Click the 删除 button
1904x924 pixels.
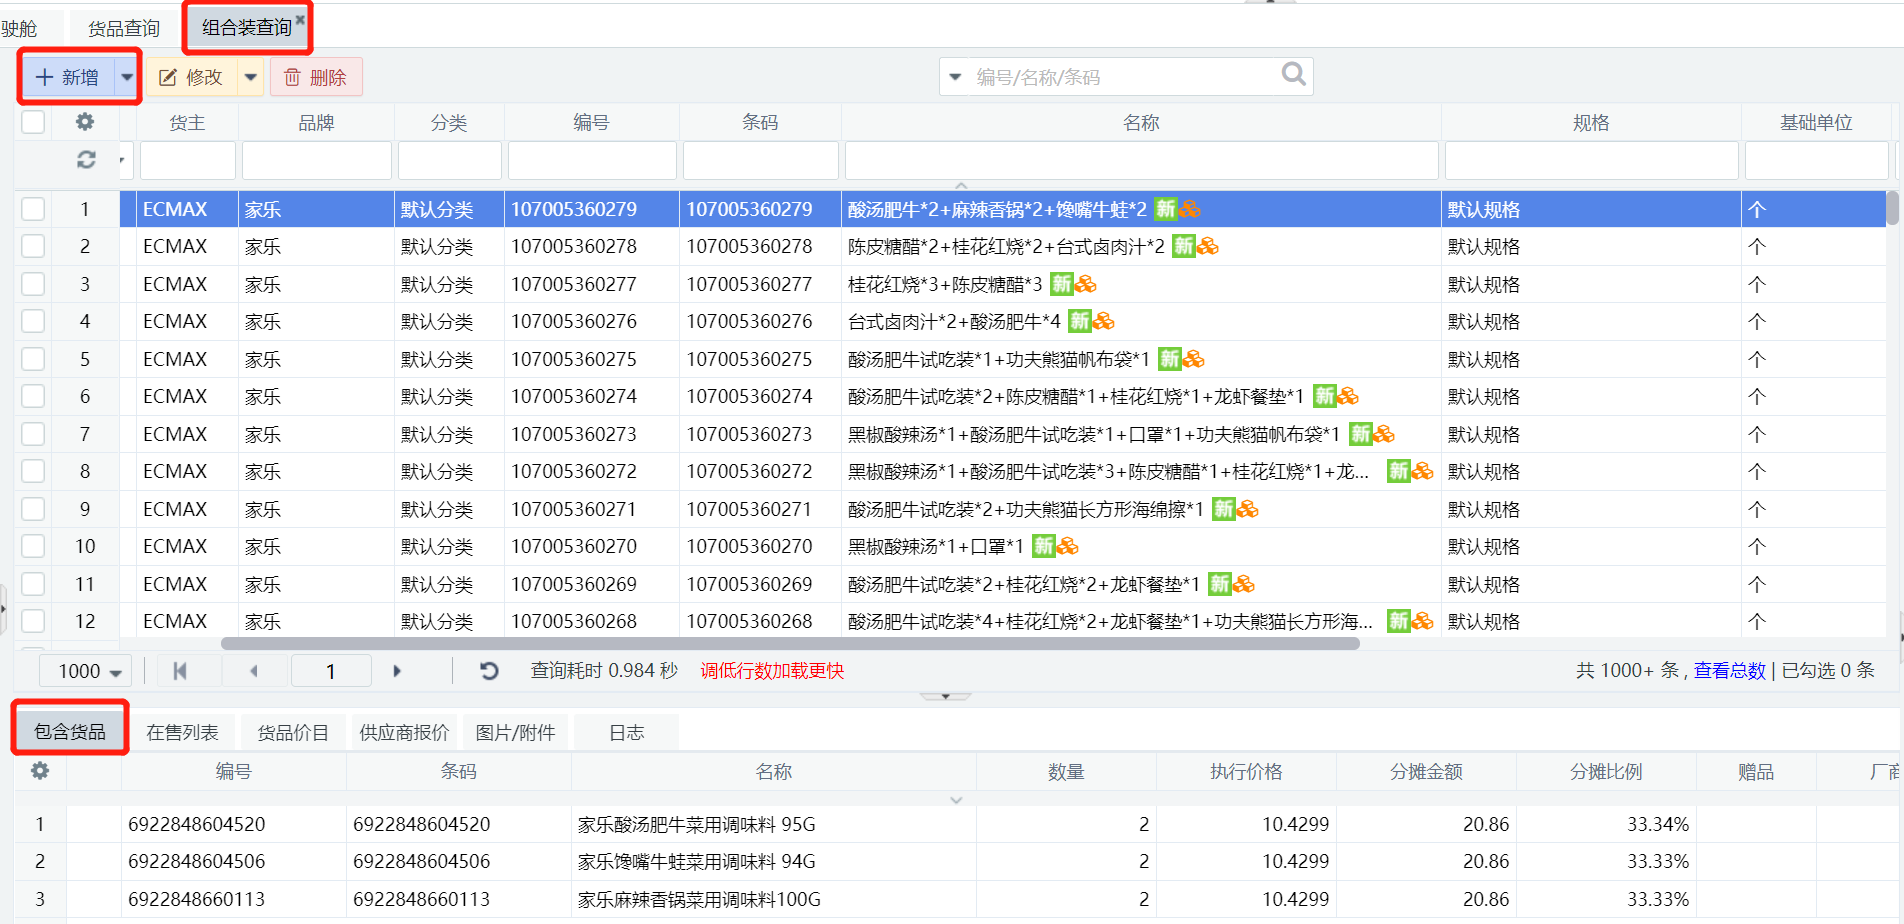click(316, 77)
